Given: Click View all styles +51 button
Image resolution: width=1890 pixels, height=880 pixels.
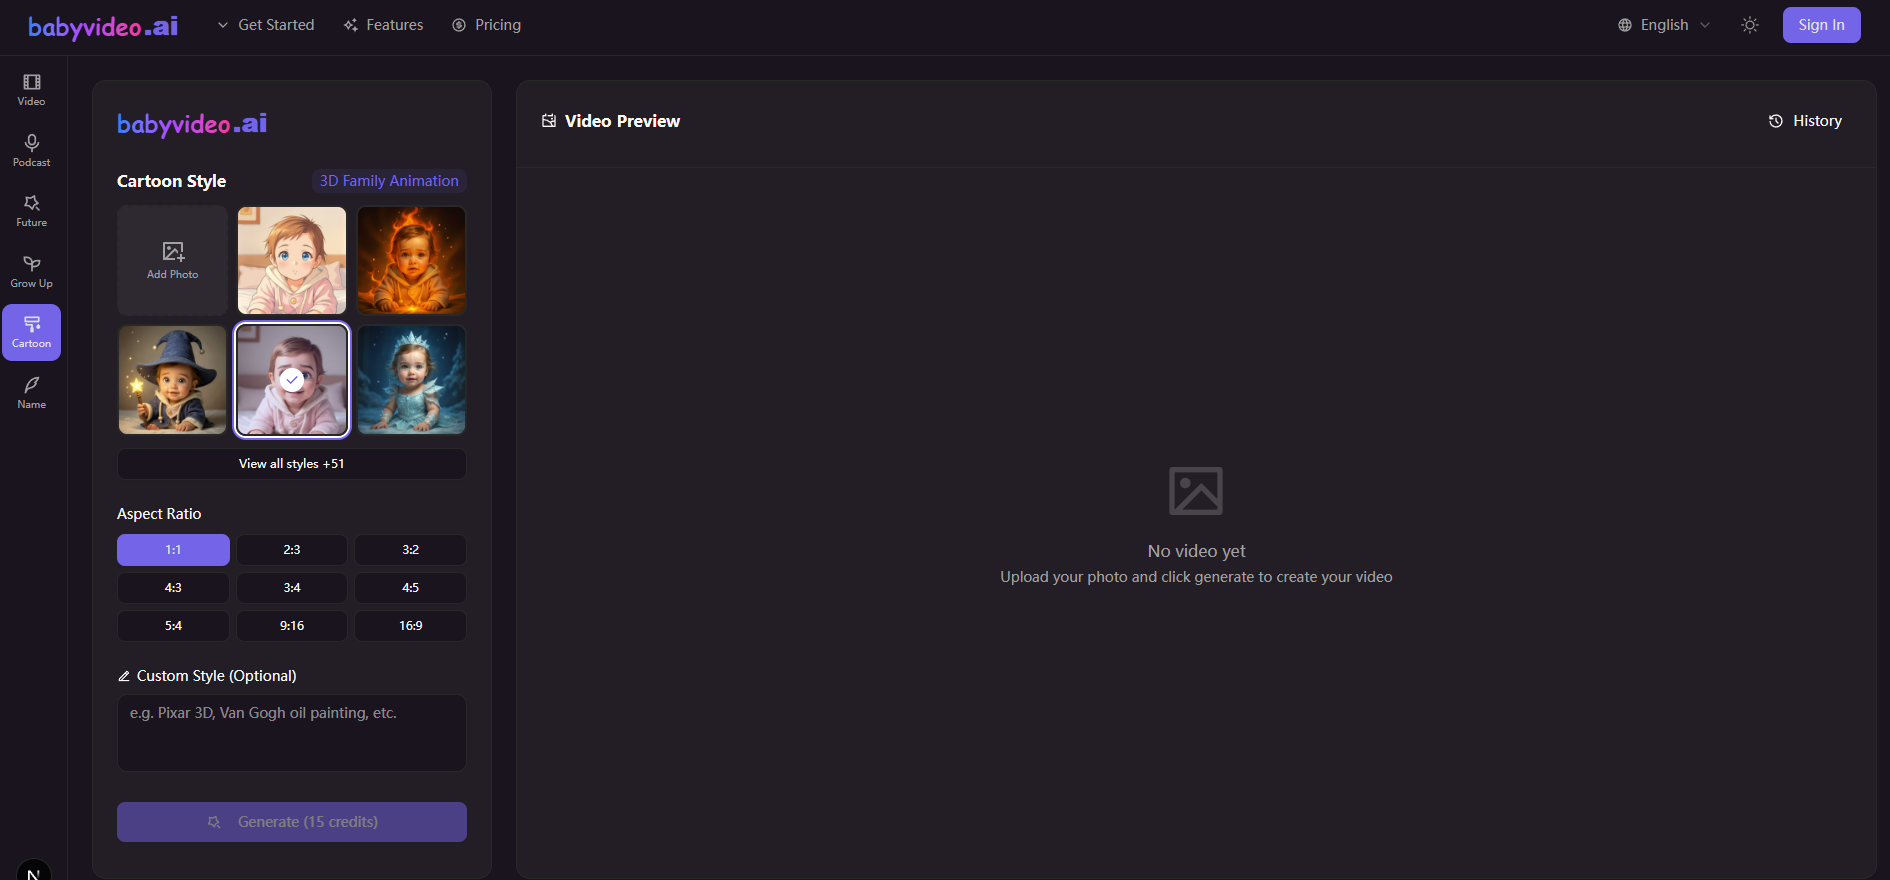Looking at the screenshot, I should point(292,464).
